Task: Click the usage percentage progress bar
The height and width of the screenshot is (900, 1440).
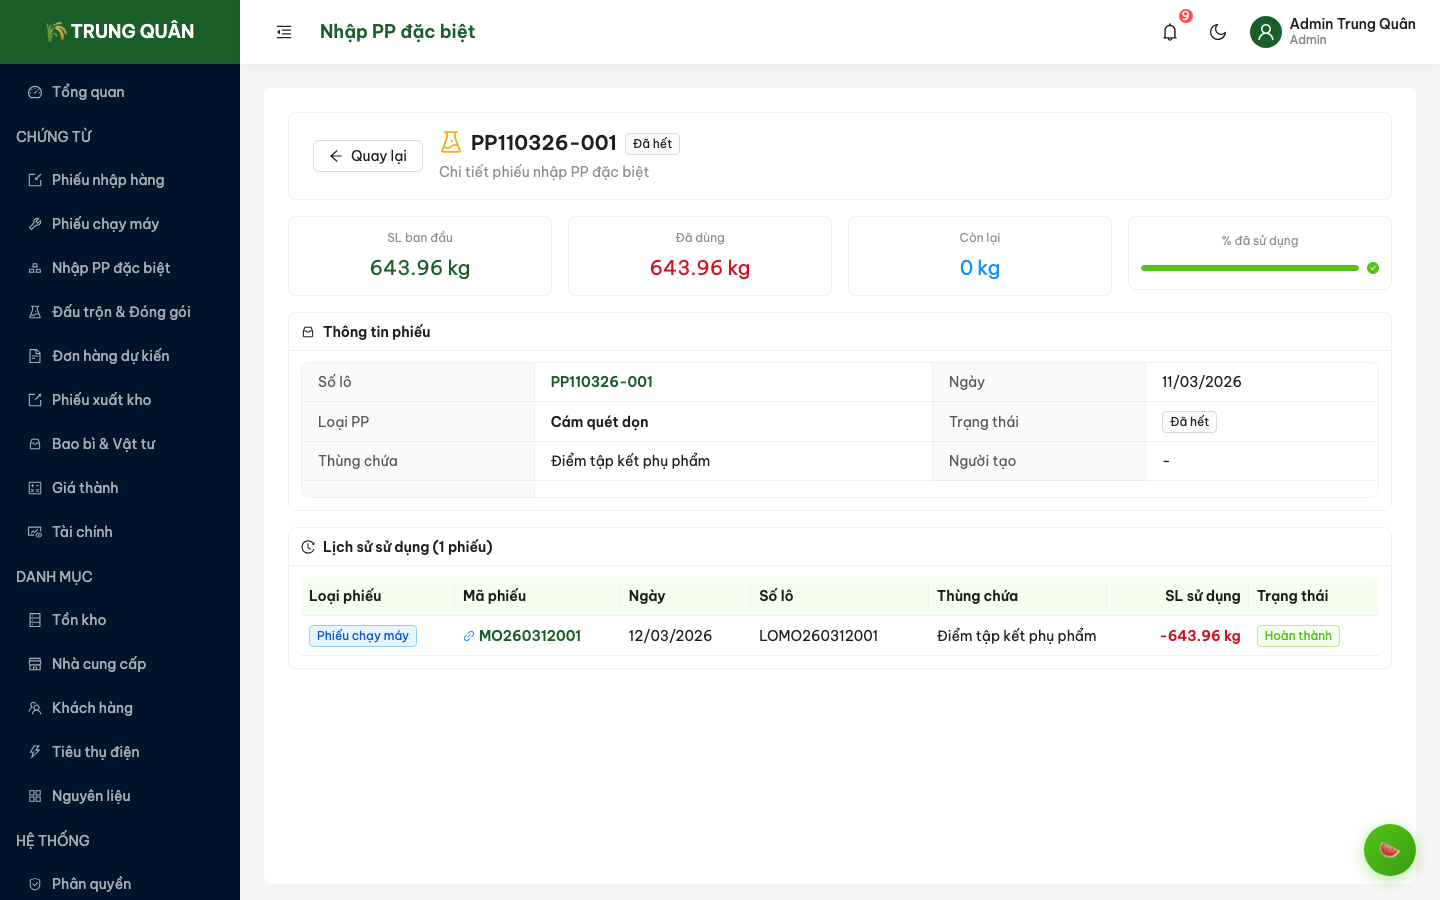Action: coord(1249,268)
